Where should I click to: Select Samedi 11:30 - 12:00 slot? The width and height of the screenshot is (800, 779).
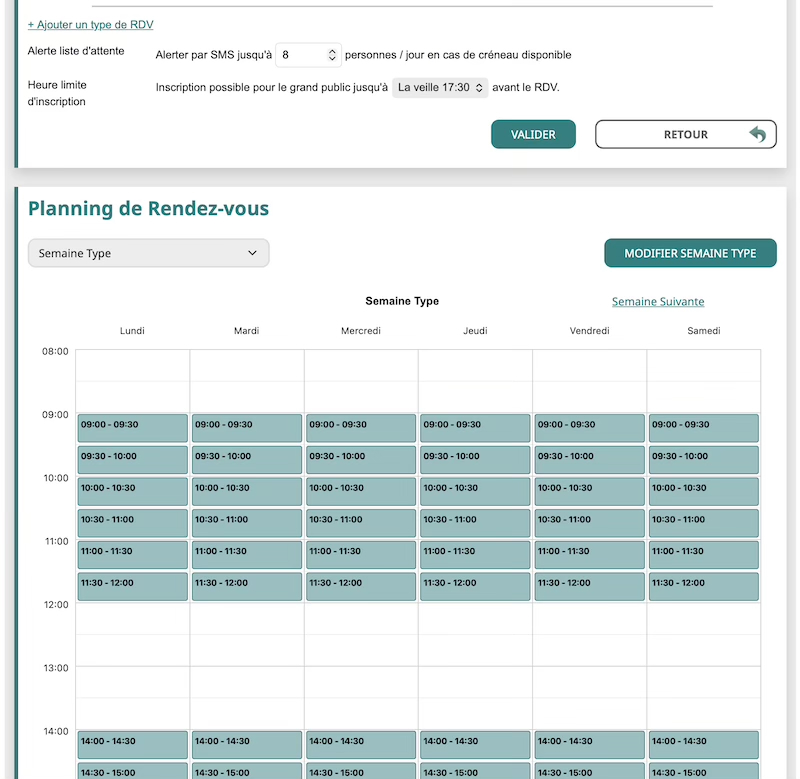[704, 586]
